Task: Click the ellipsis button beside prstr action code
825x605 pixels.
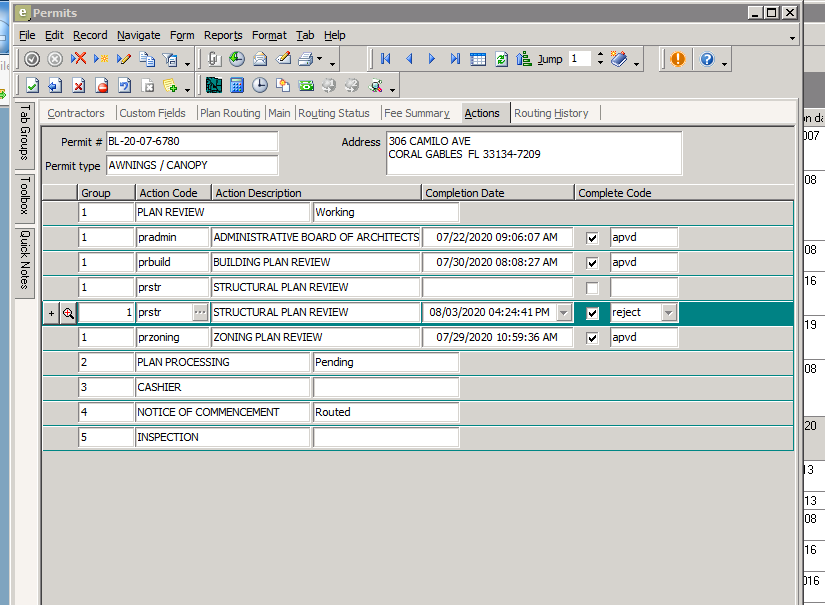Action: tap(200, 313)
